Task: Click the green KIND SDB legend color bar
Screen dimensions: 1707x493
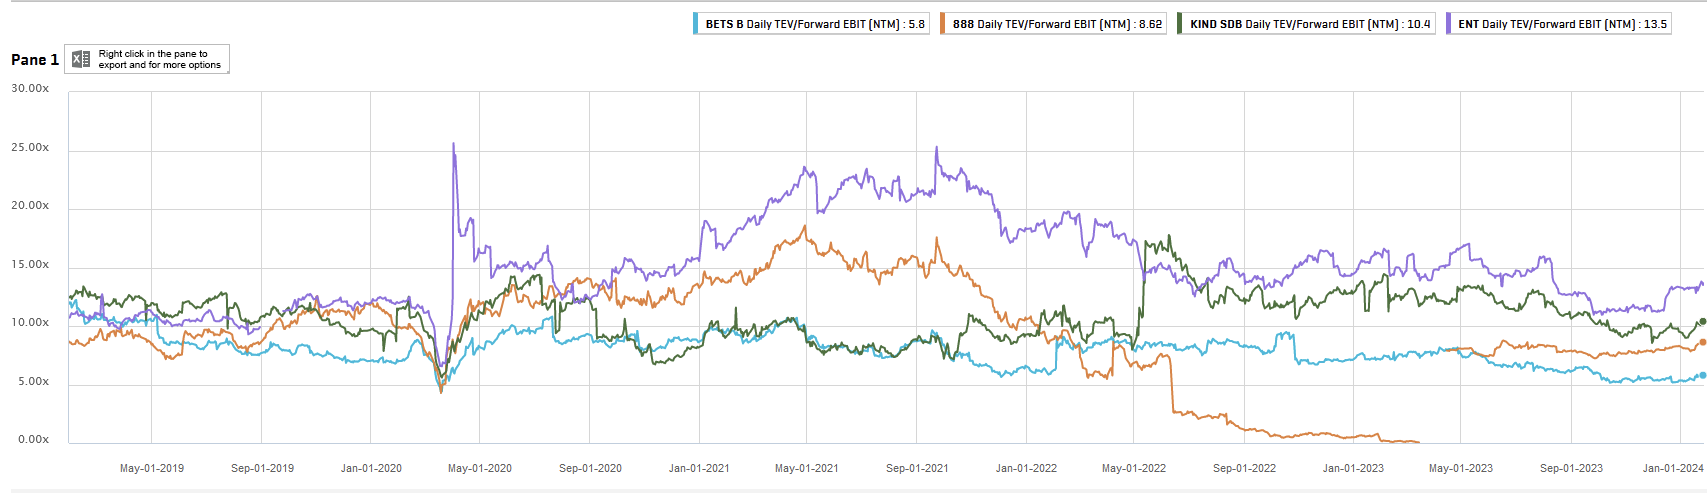Action: click(x=1180, y=24)
